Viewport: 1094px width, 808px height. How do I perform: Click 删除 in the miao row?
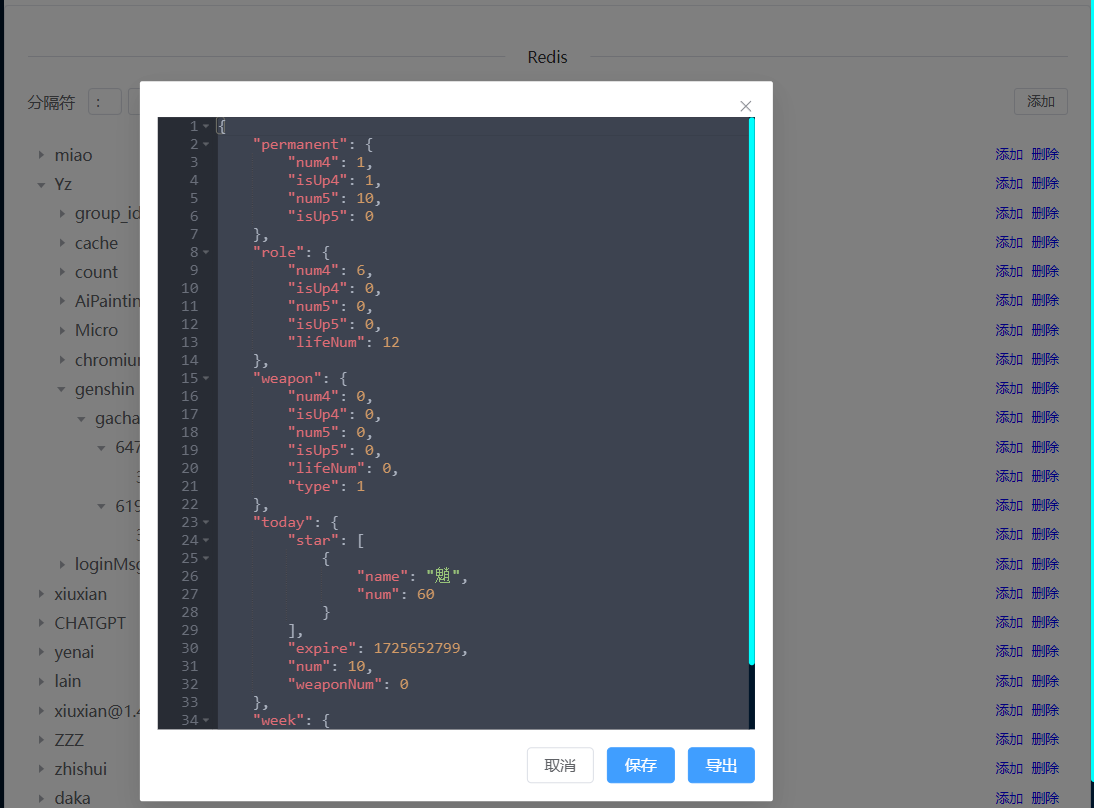coord(1045,154)
